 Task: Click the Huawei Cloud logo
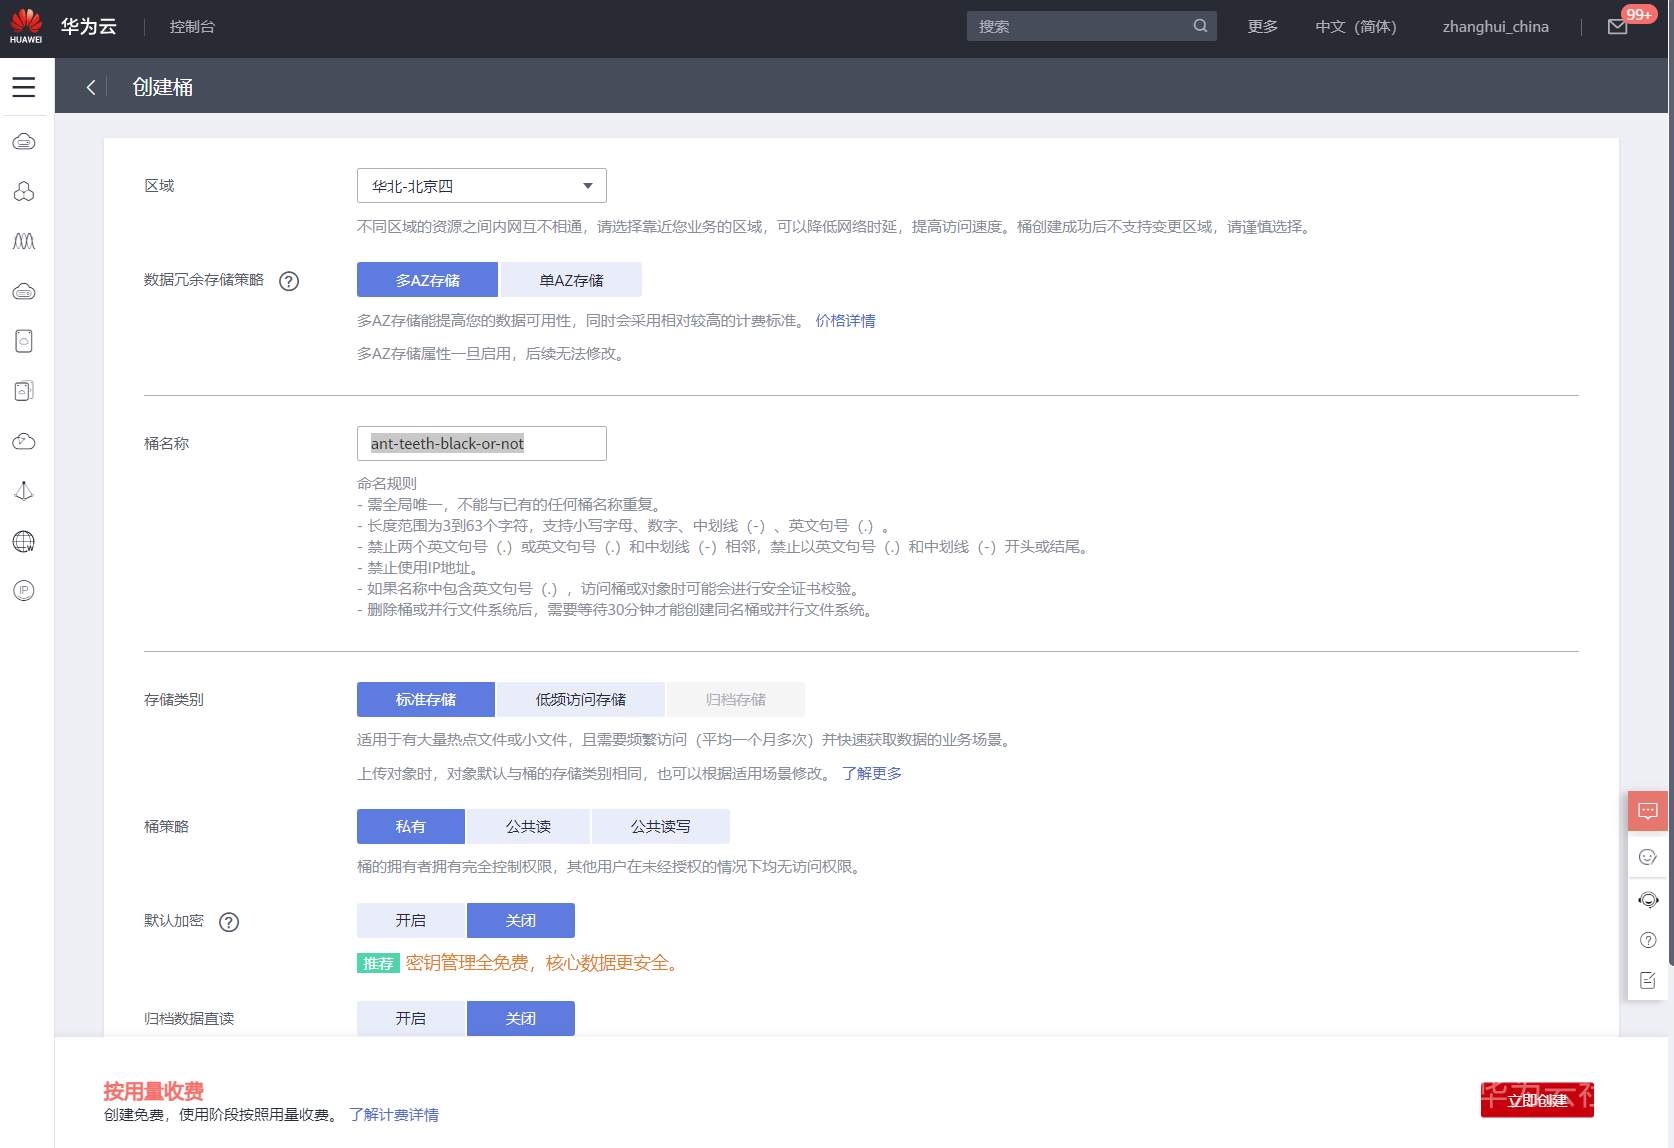(x=26, y=26)
